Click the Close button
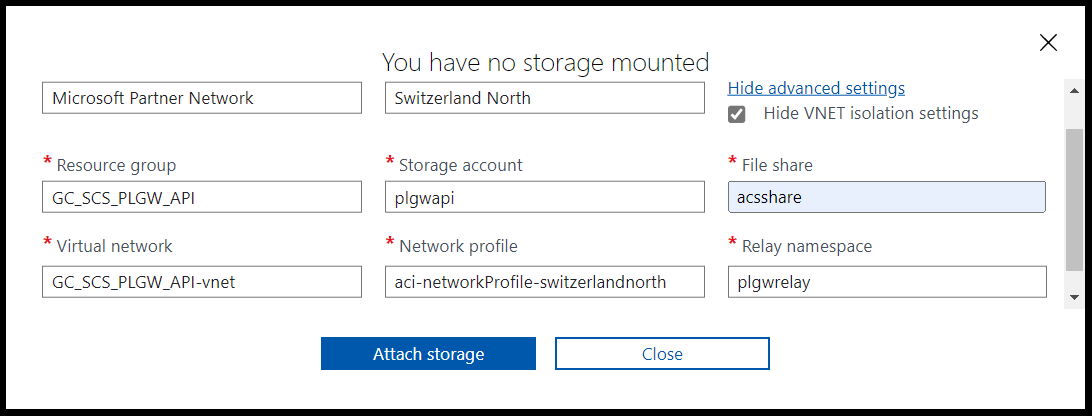Viewport: 1092px width, 416px height. tap(662, 354)
